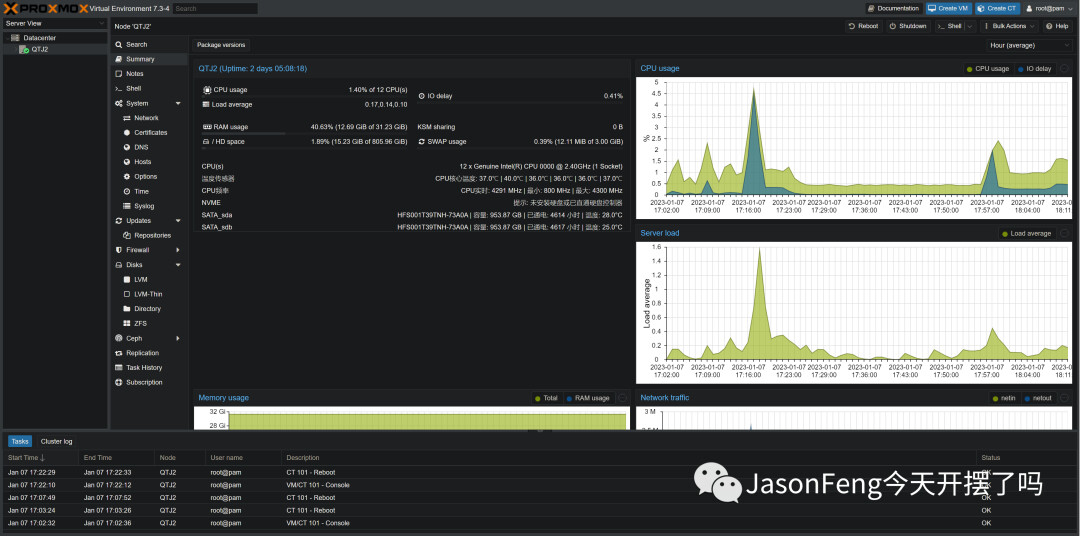Click the Certificates icon

[x=127, y=132]
